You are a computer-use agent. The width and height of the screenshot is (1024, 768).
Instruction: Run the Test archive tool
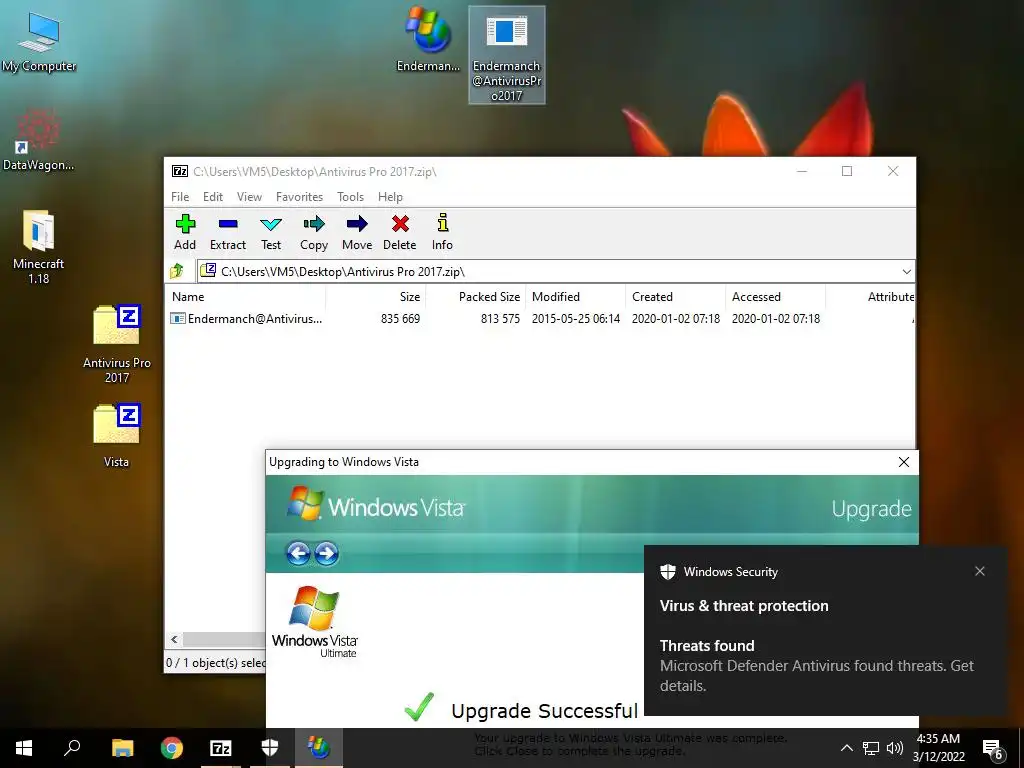(270, 232)
